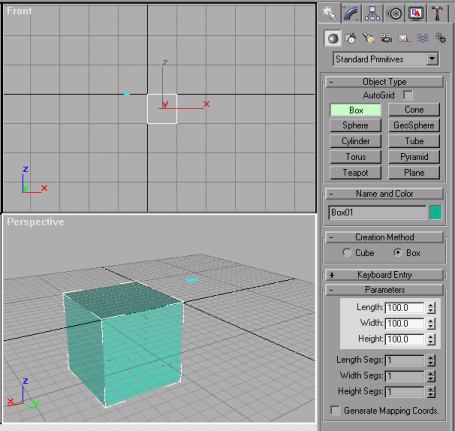Open the Modify panel tab
Screen dimensions: 455x431
coord(352,13)
